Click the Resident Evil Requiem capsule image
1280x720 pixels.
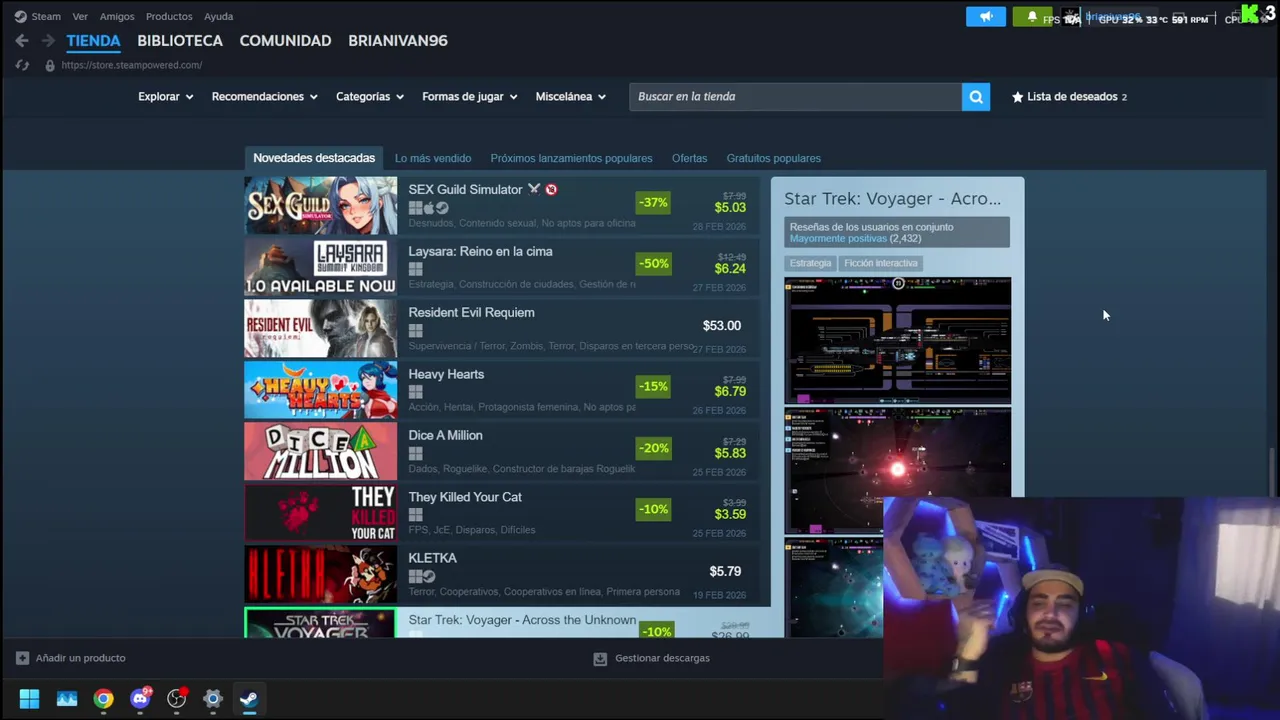pos(321,329)
